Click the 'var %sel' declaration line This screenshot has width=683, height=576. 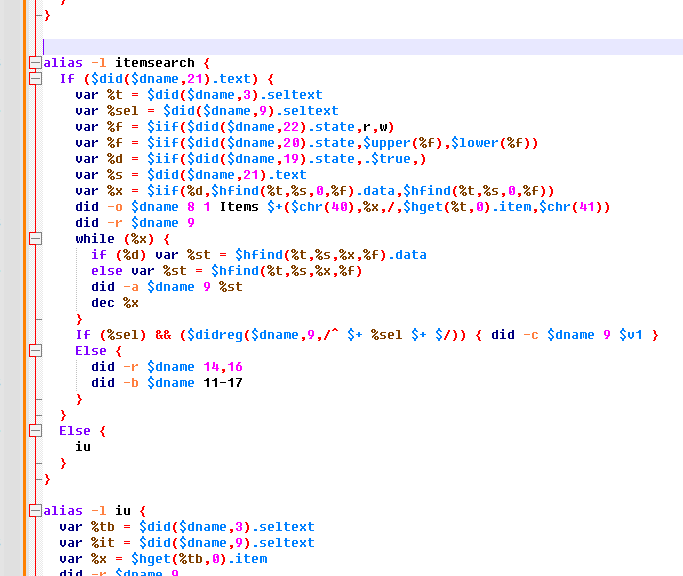coord(207,111)
